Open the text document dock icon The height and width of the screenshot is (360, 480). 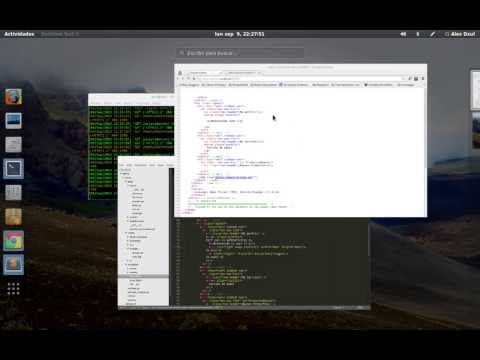(x=13, y=145)
